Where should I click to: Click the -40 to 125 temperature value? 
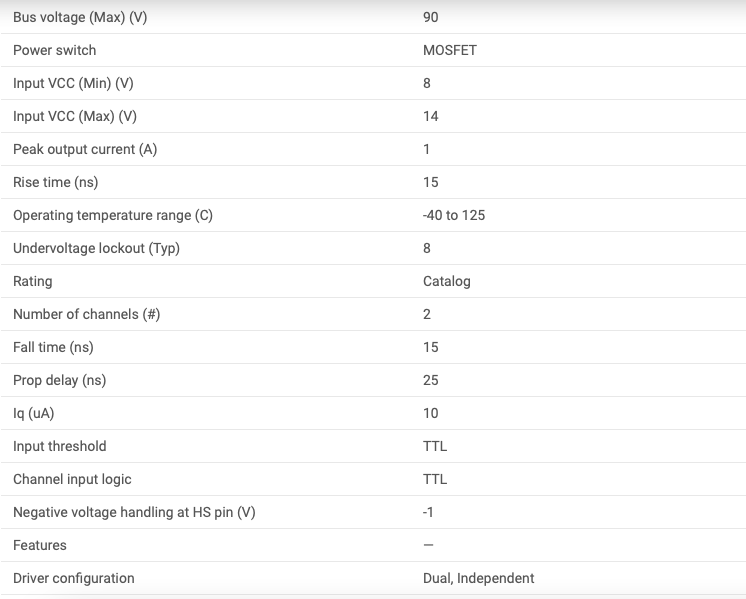(454, 215)
